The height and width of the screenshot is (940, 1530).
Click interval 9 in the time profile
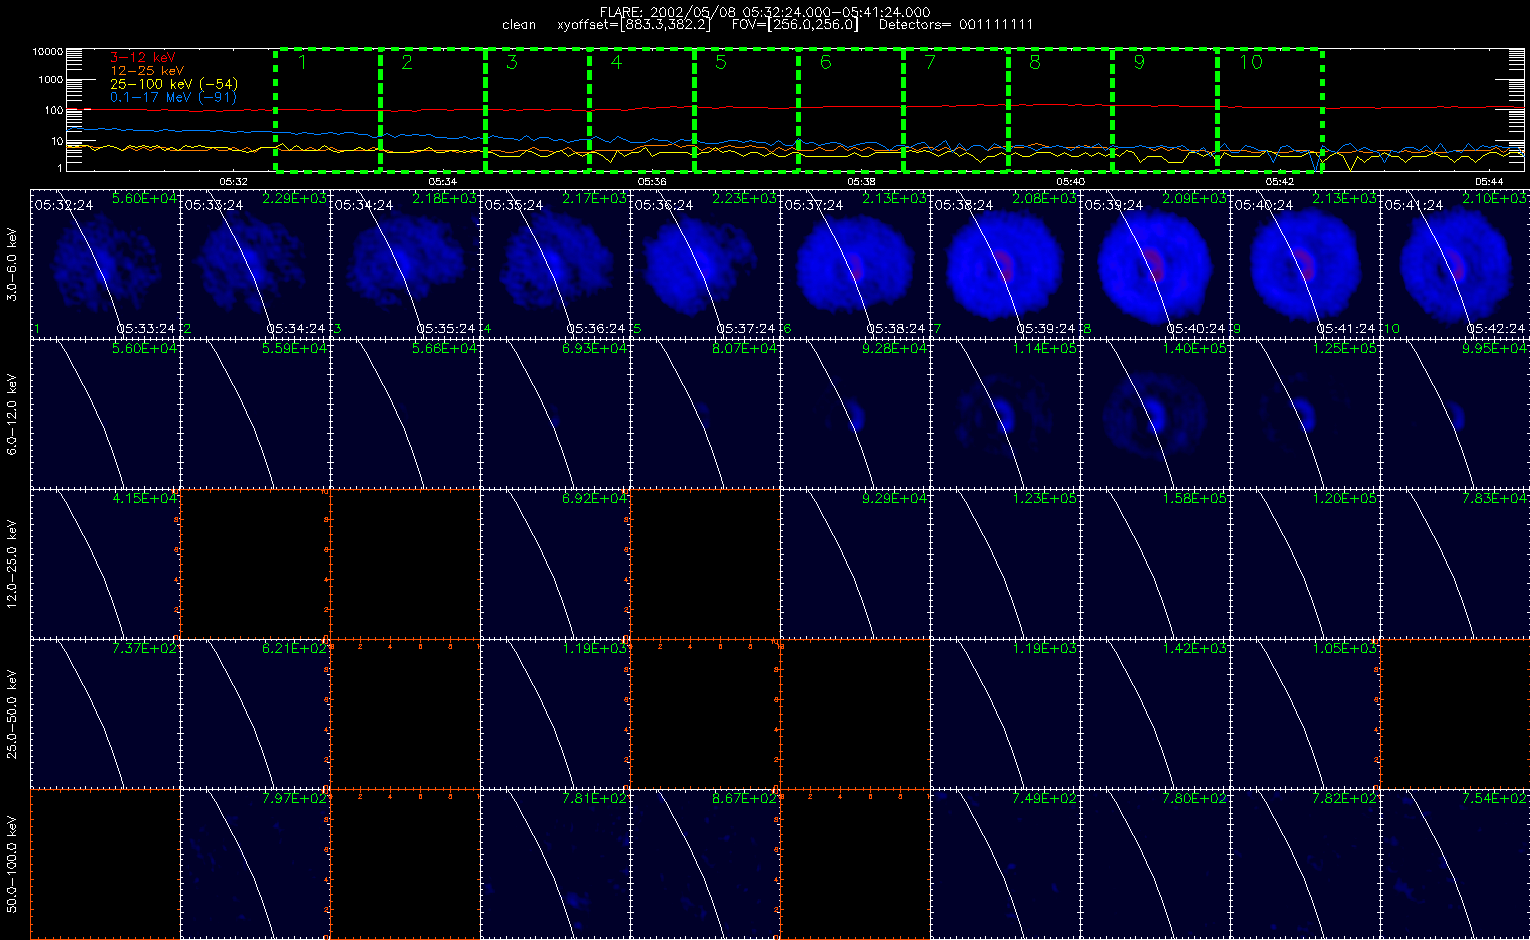coord(1165,109)
